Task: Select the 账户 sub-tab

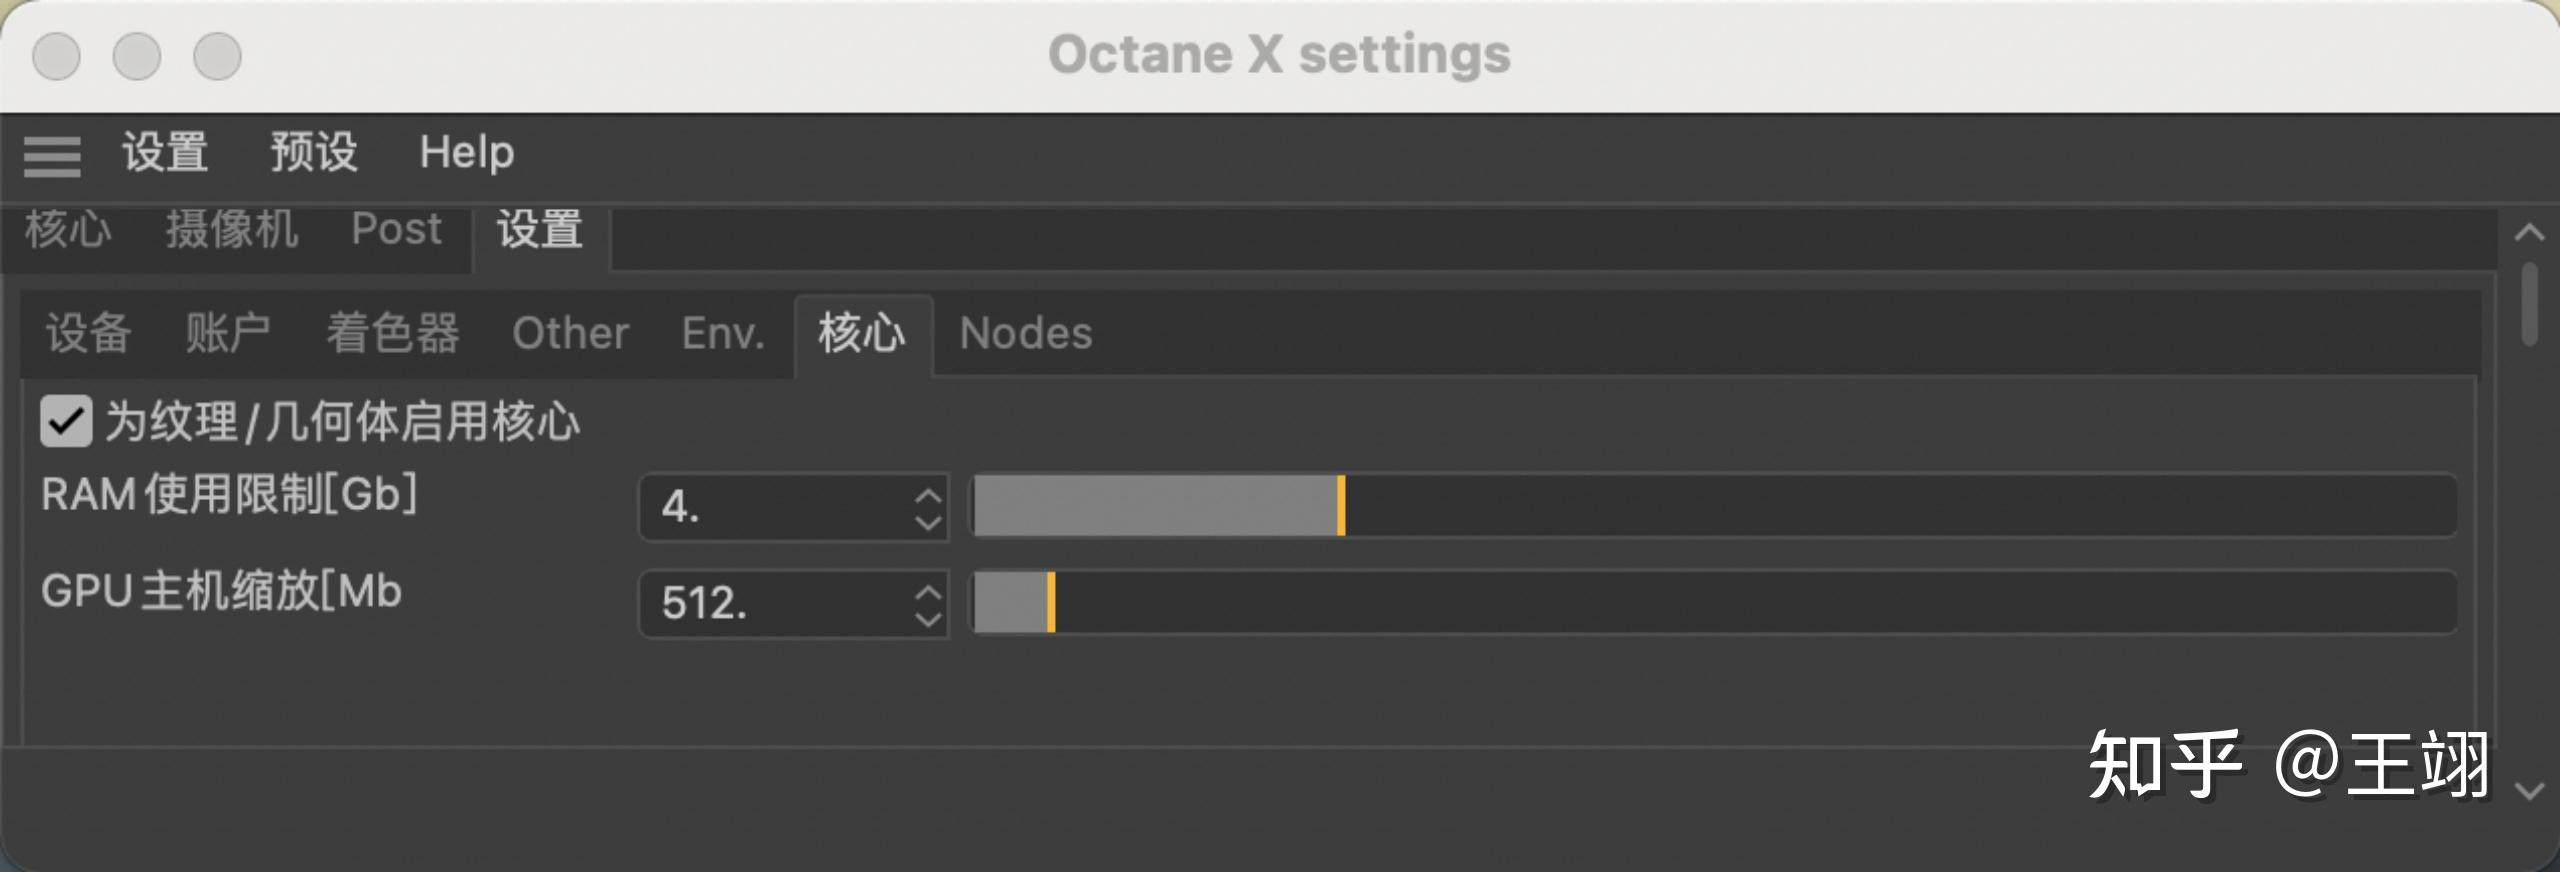Action: click(x=228, y=333)
